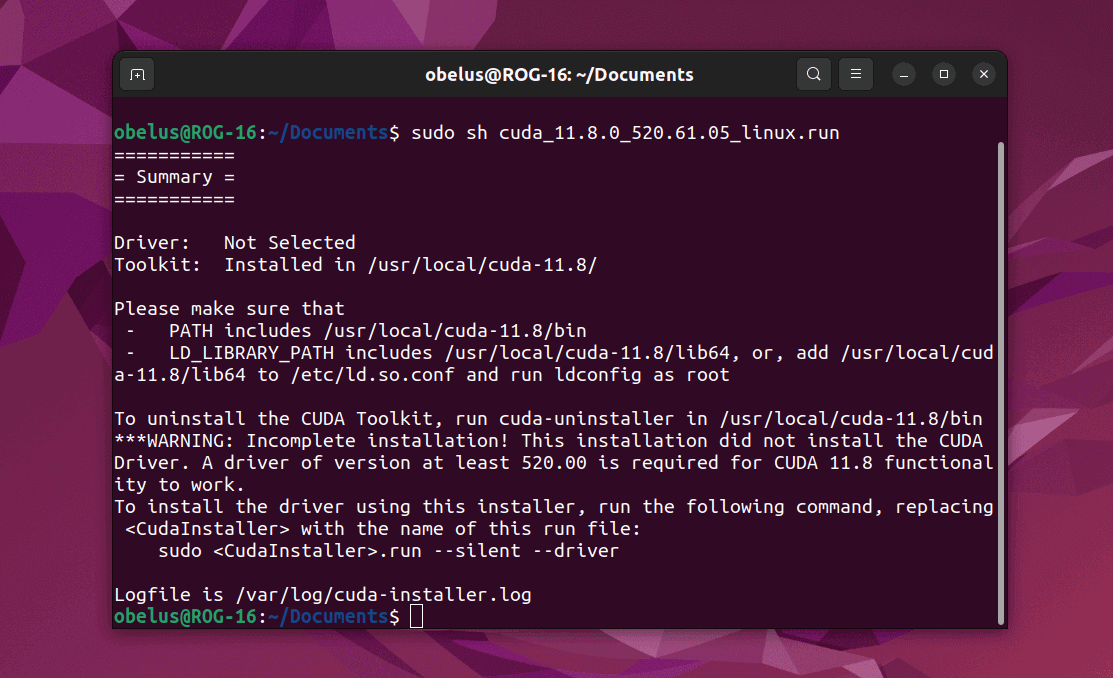Minimize the terminal window

coord(904,74)
